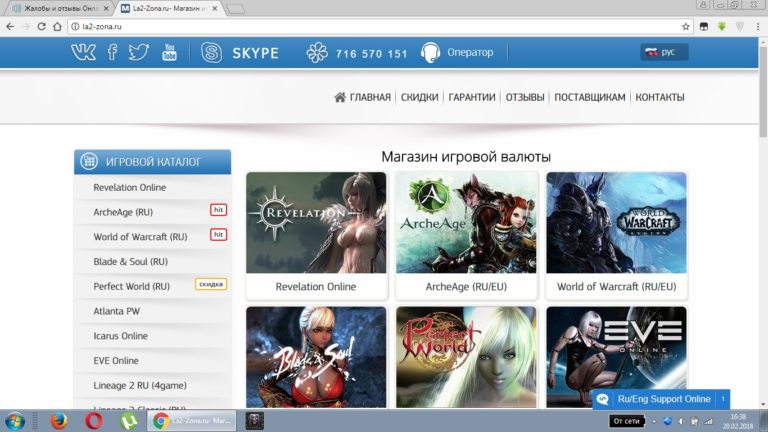The width and height of the screenshot is (768, 432).
Task: Open the Оператор chat link
Action: pos(470,52)
